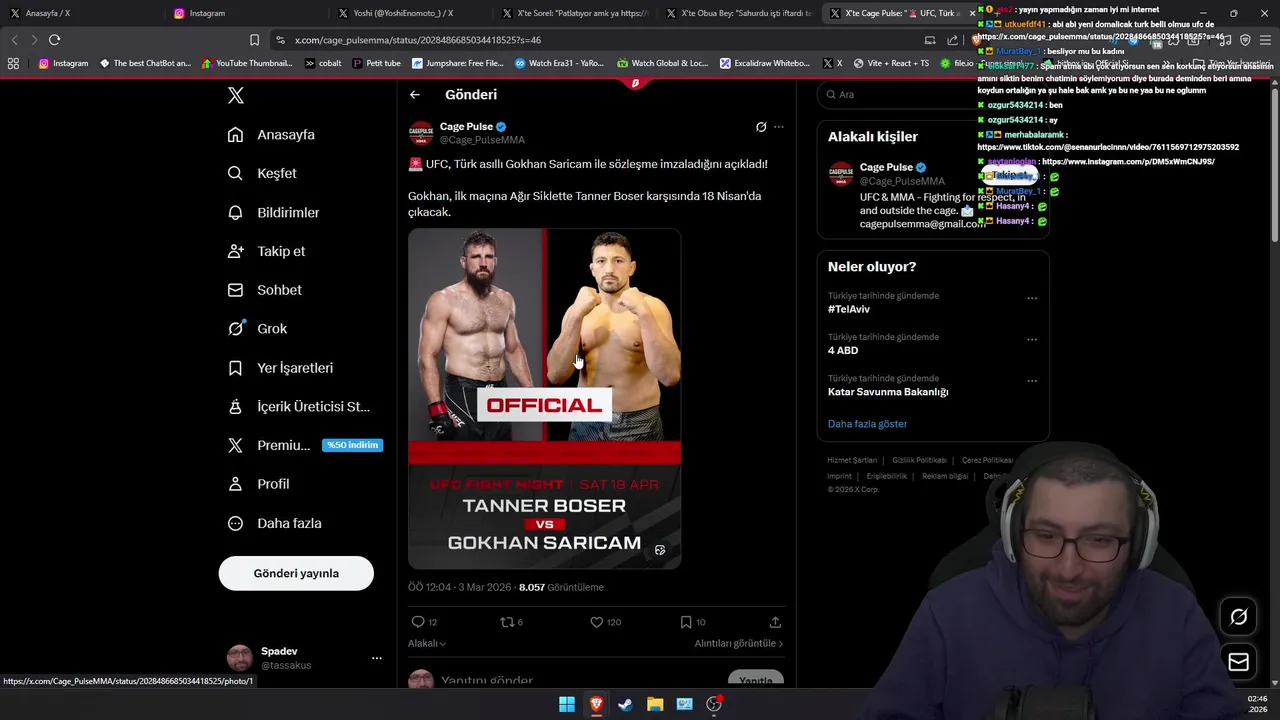Image resolution: width=1280 pixels, height=720 pixels.
Task: Open post options three-dot menu
Action: point(779,127)
